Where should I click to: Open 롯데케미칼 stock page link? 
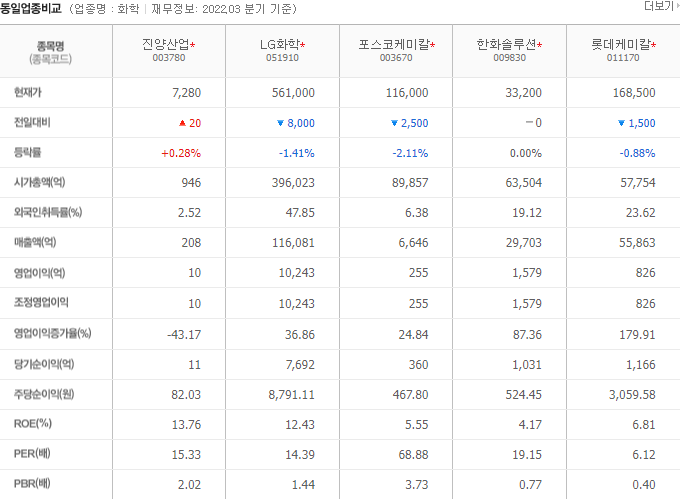pos(621,44)
